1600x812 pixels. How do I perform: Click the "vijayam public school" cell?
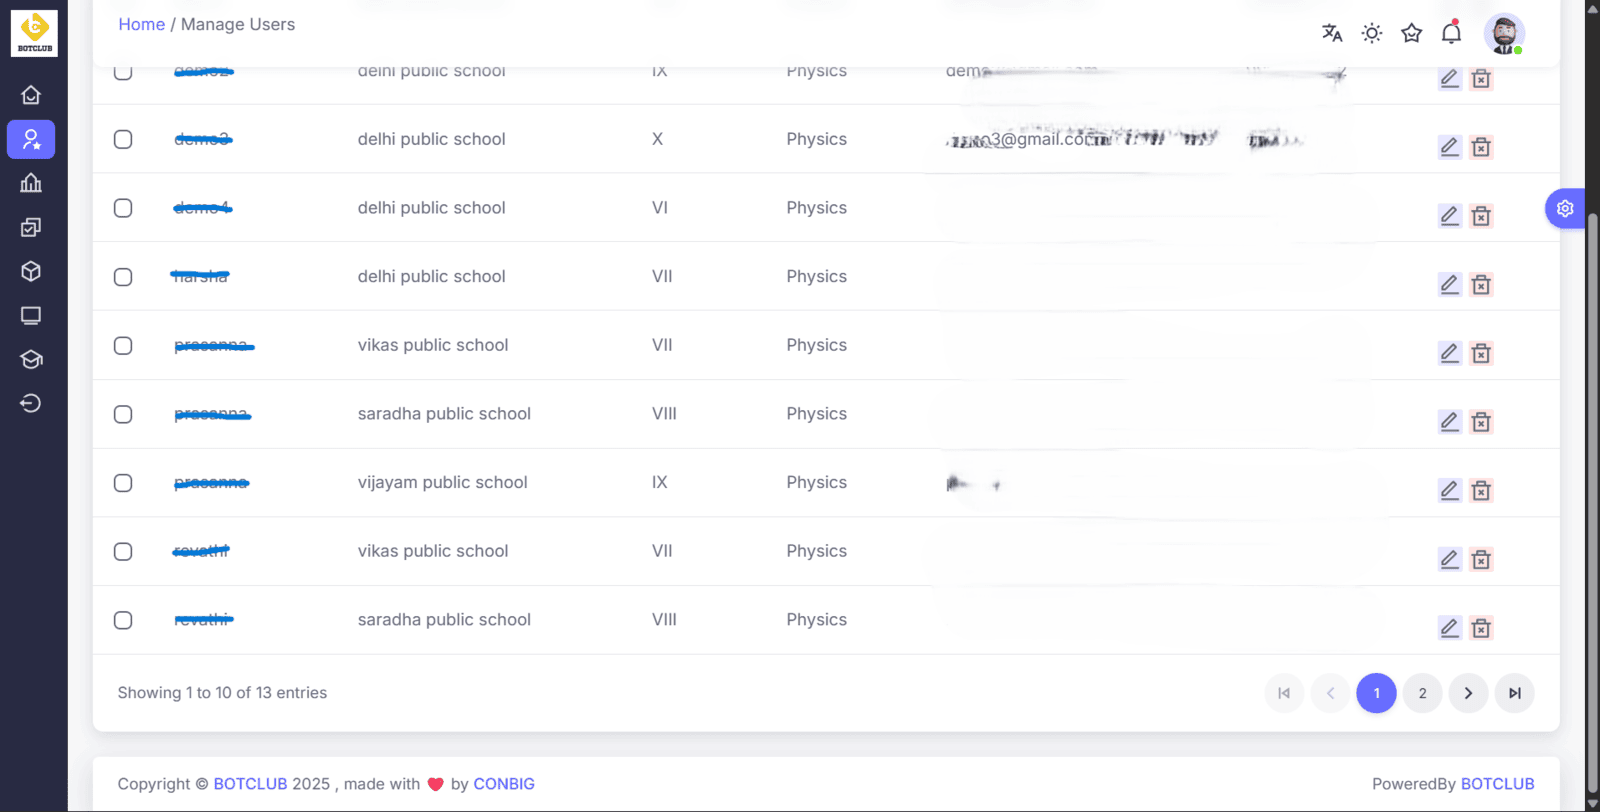(x=442, y=482)
